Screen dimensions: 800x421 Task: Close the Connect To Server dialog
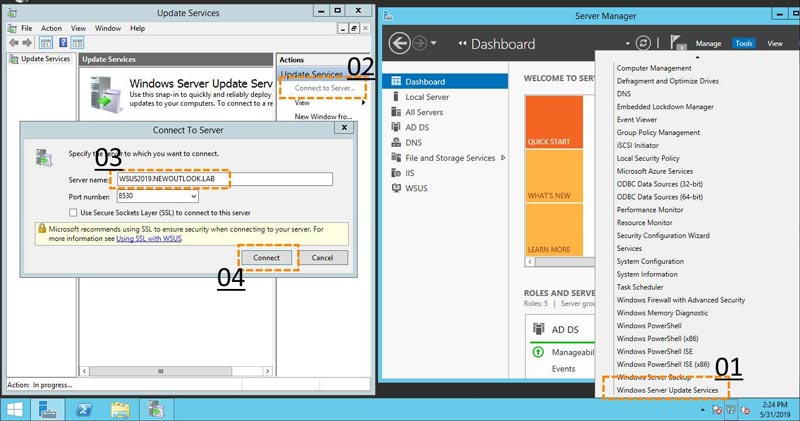344,128
